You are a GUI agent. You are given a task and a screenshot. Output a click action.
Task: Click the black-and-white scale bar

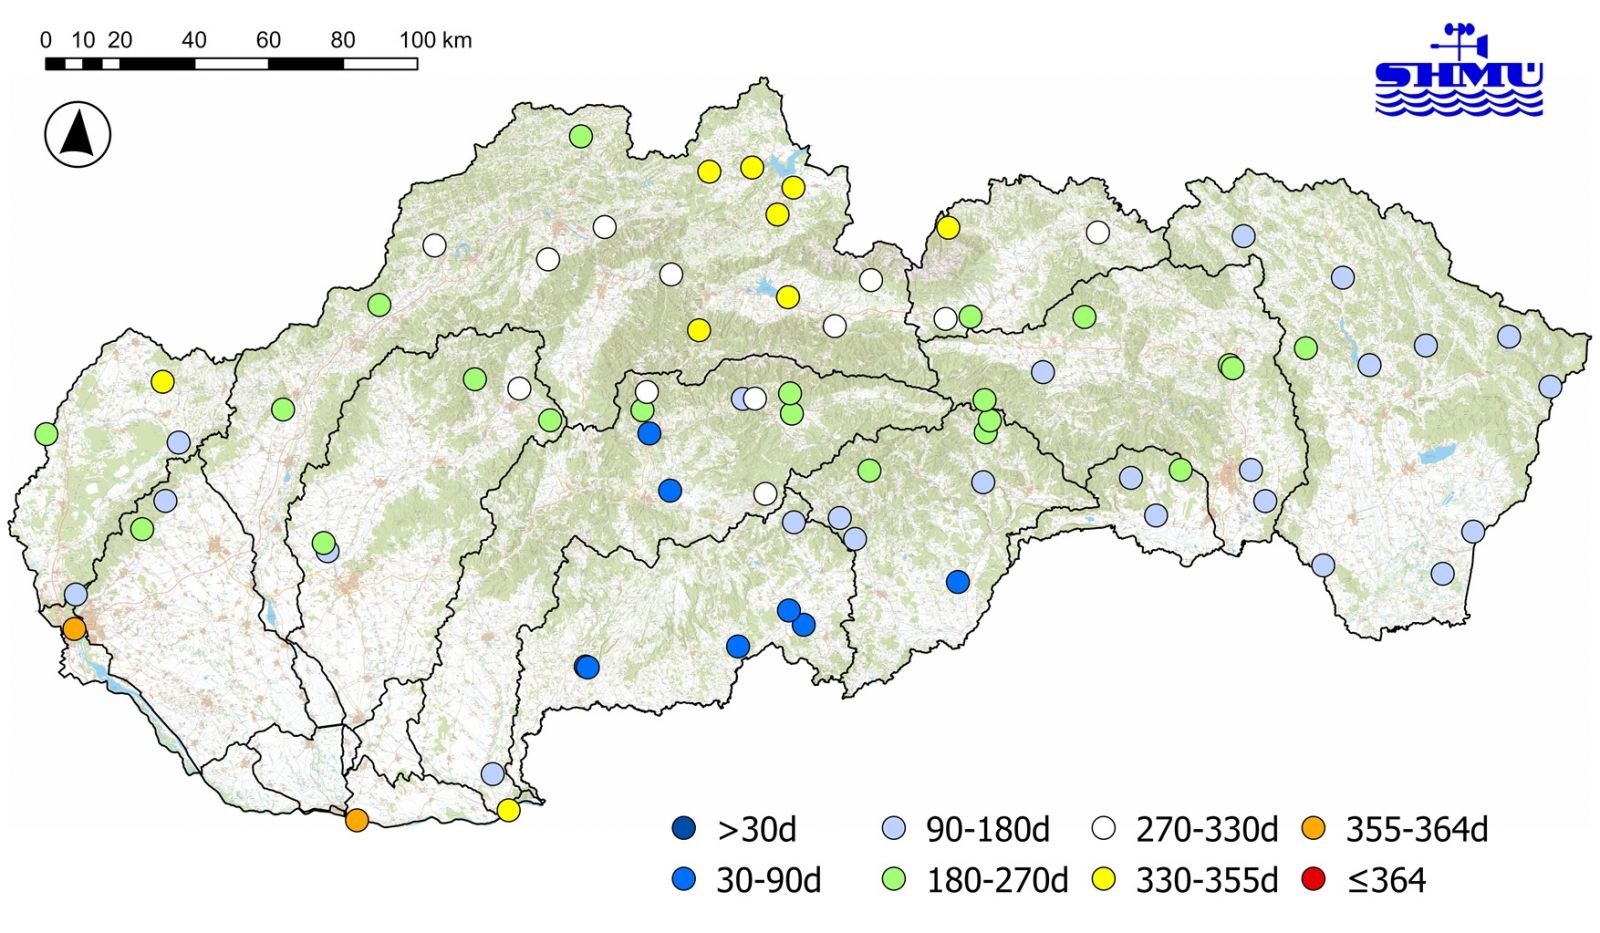(x=231, y=64)
